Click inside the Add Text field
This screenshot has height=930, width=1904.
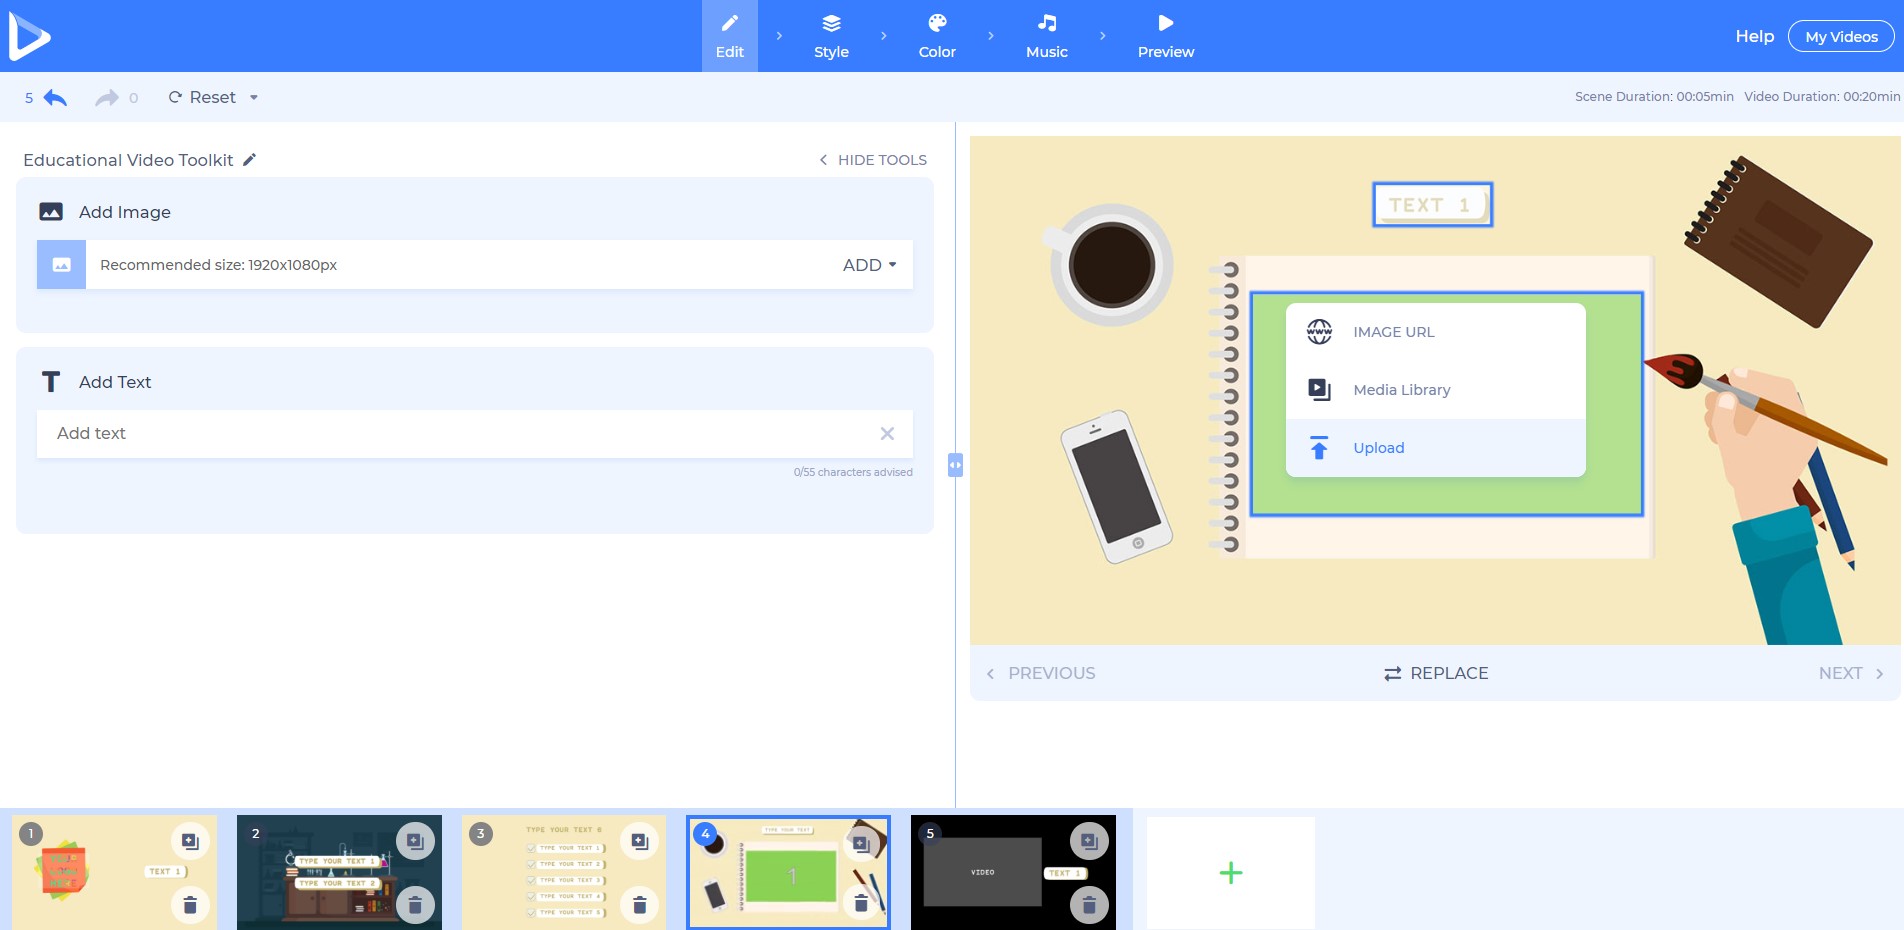pyautogui.click(x=400, y=433)
